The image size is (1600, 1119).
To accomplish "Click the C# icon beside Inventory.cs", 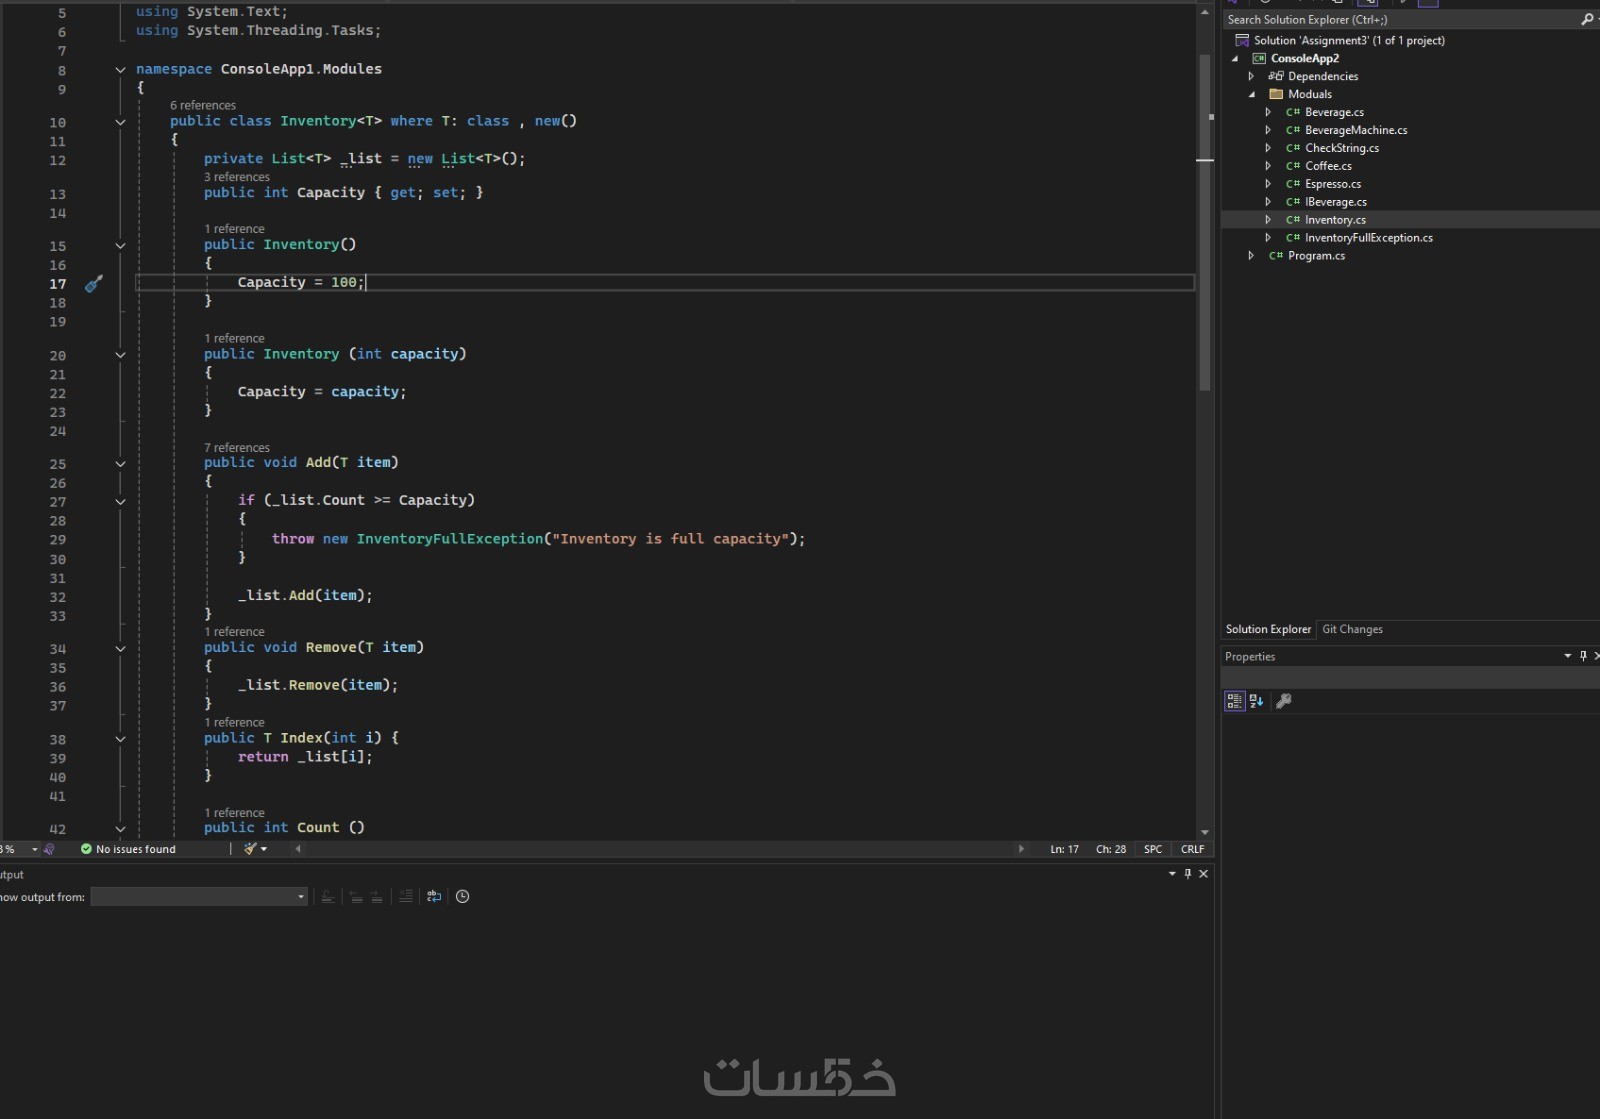I will click(x=1293, y=220).
